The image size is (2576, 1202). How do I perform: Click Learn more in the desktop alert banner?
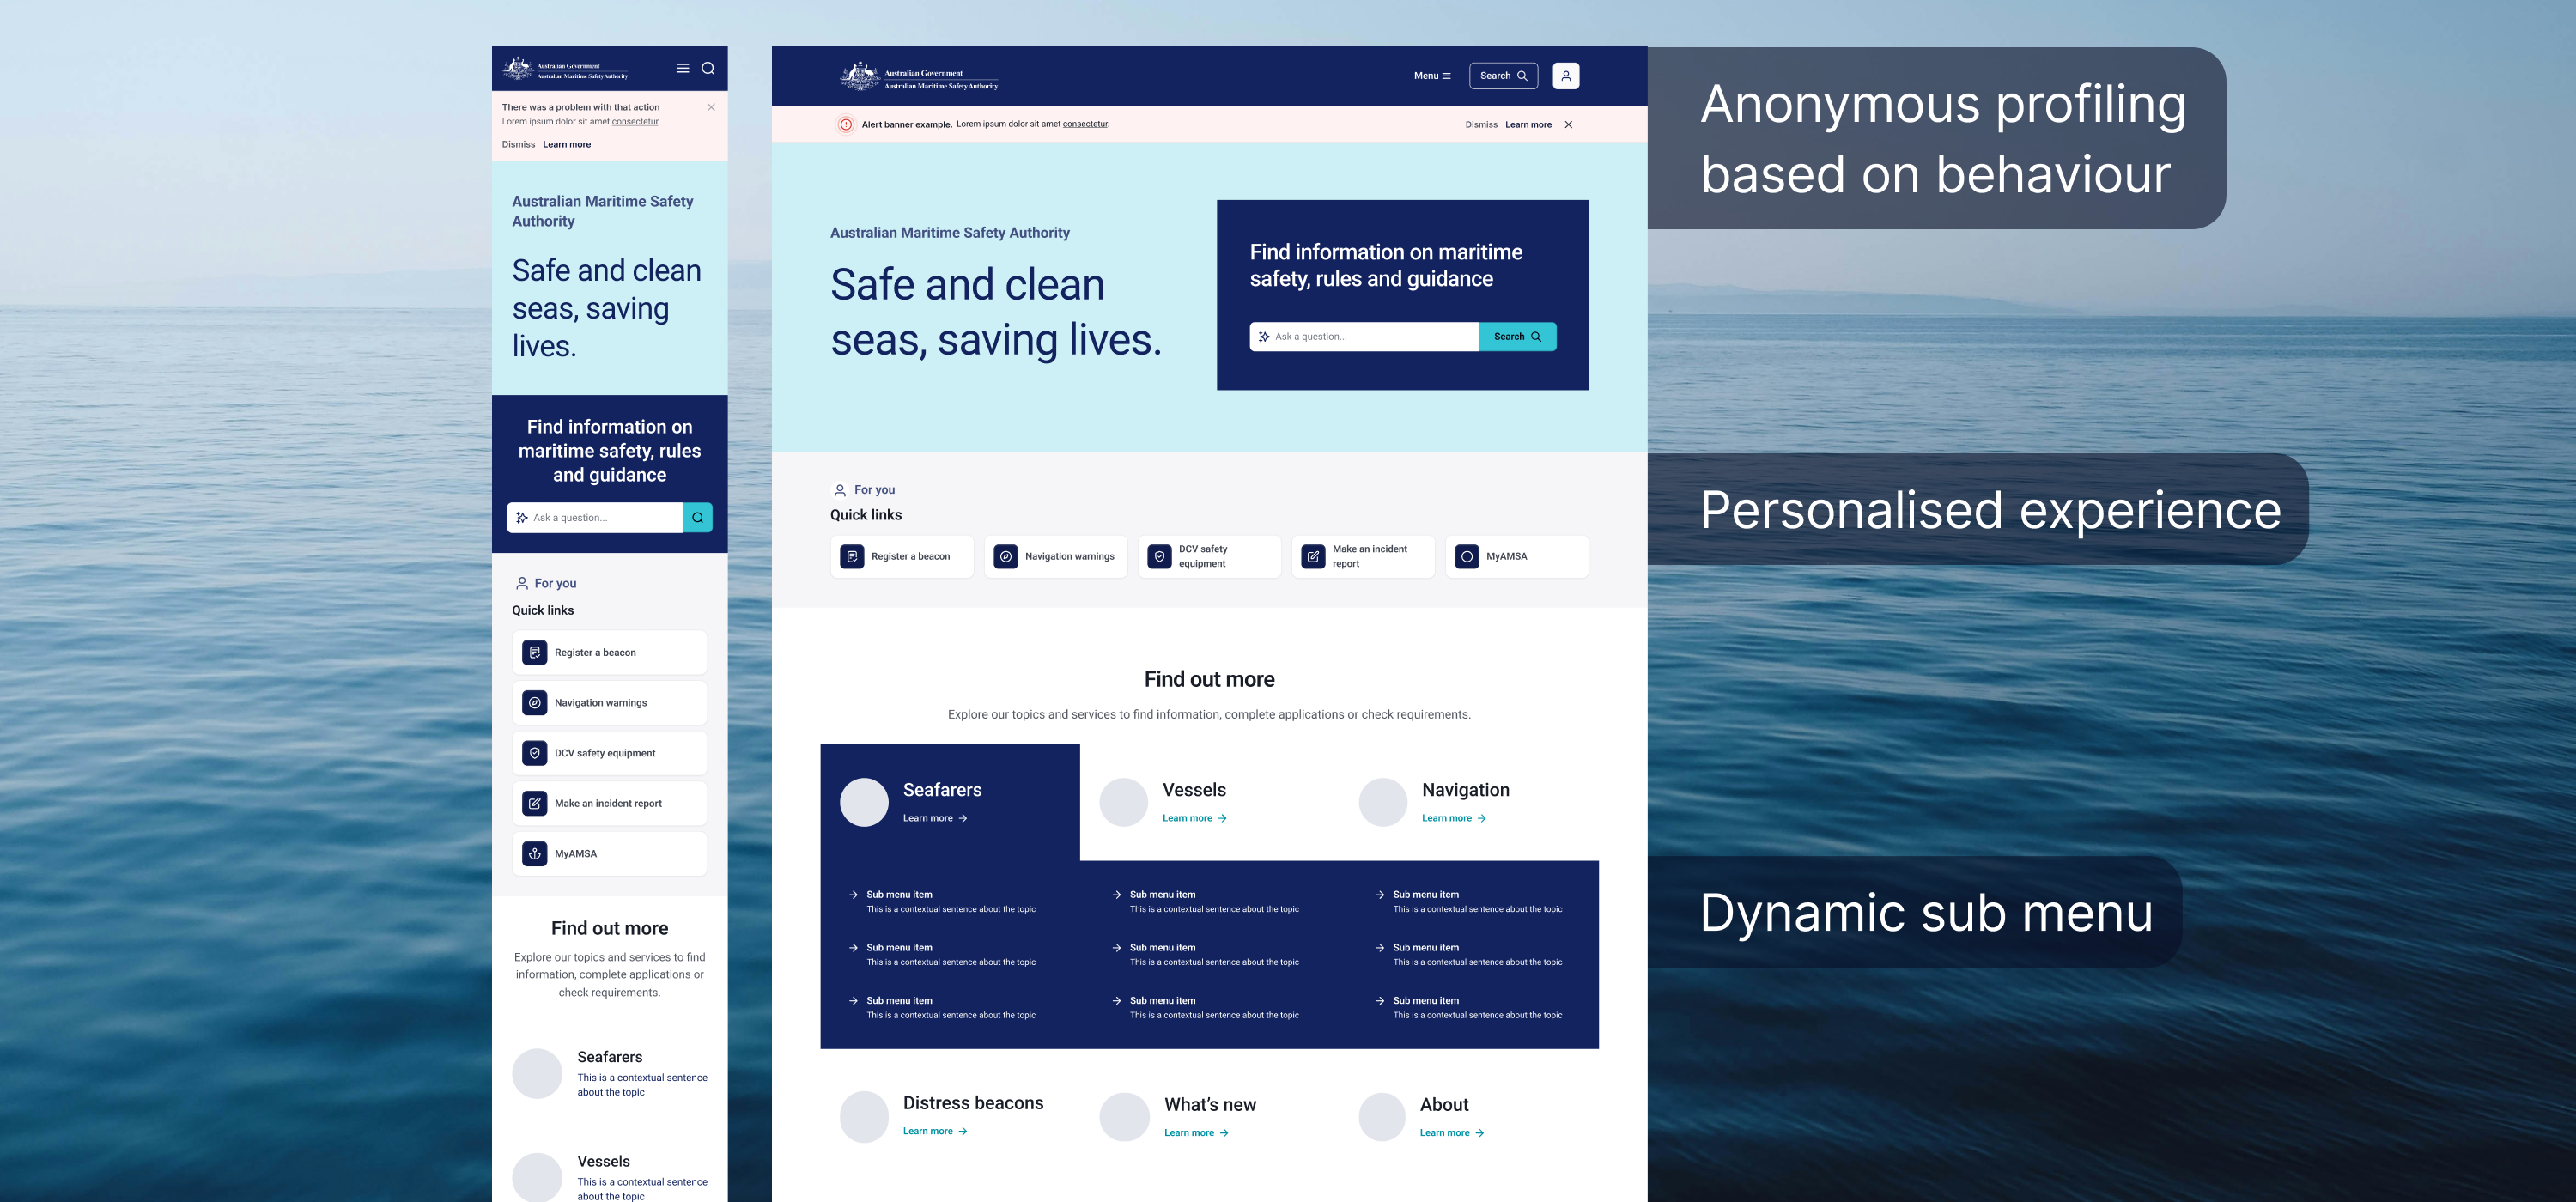pyautogui.click(x=1528, y=125)
